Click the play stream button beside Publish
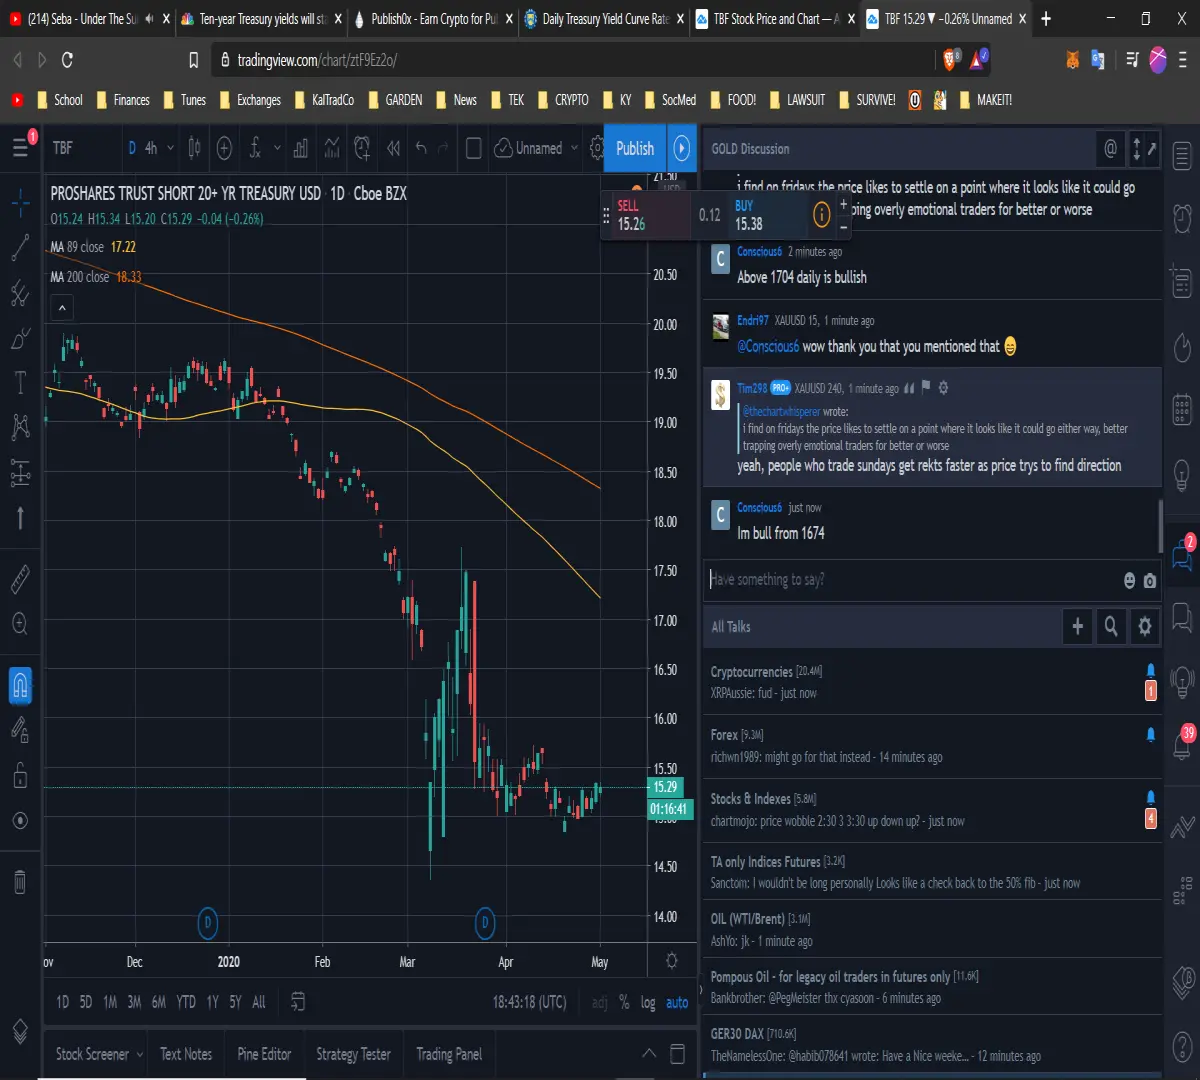The width and height of the screenshot is (1200, 1080). [x=681, y=148]
